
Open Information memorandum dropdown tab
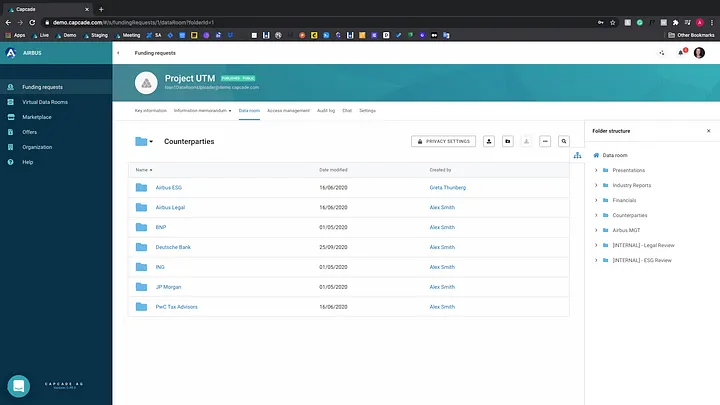coord(202,111)
